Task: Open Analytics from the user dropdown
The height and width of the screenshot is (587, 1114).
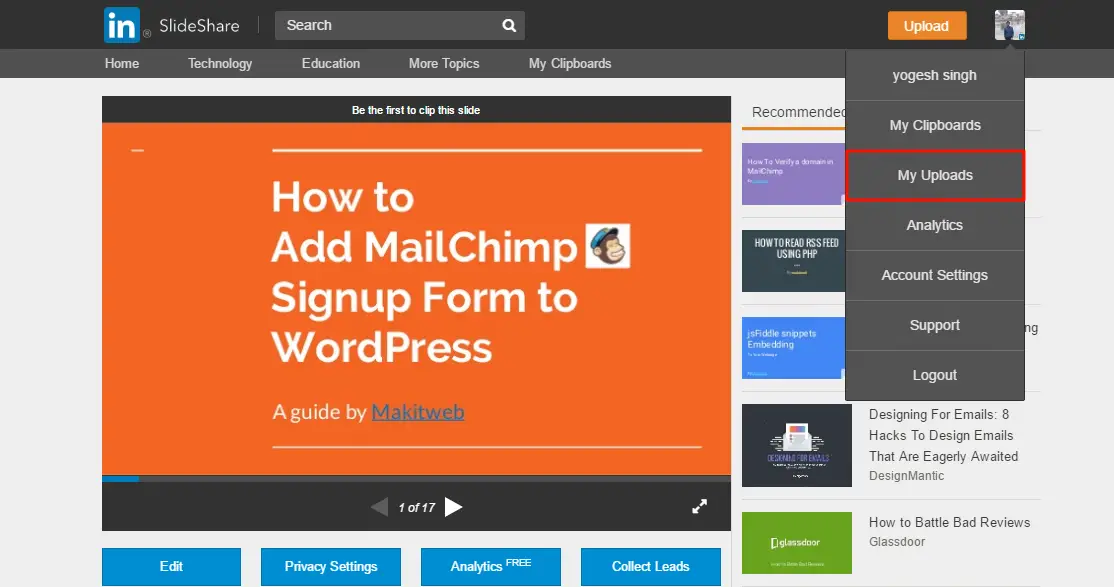Action: click(x=934, y=225)
